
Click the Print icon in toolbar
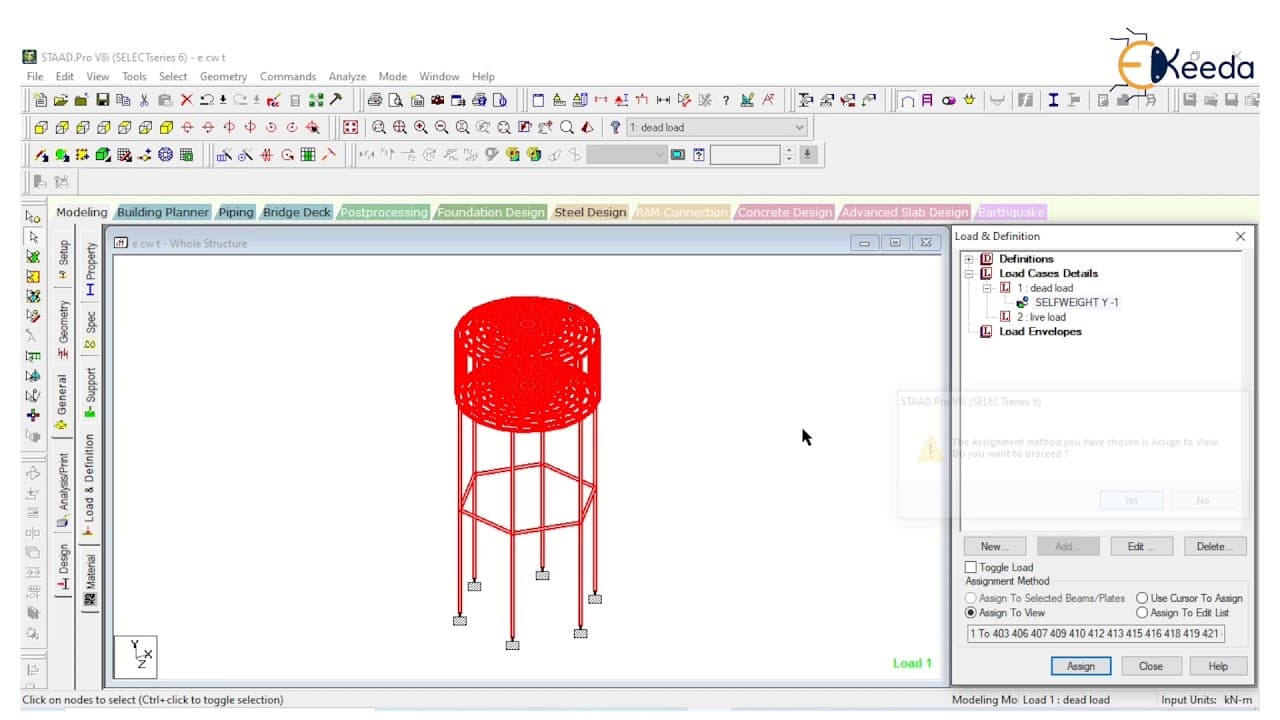[x=375, y=100]
